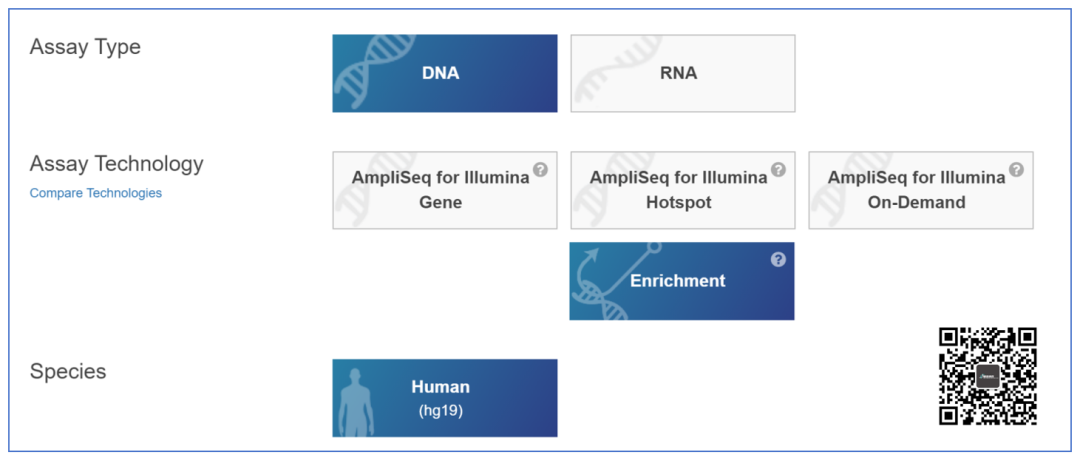The height and width of the screenshot is (458, 1080).
Task: Choose AmpliSeq for Illumina On-Demand technology
Action: click(916, 190)
